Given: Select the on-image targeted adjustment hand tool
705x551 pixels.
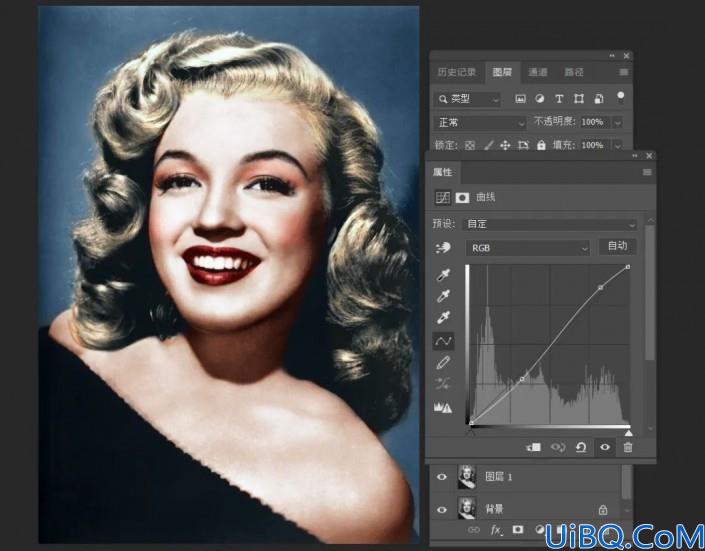Looking at the screenshot, I should [x=443, y=248].
